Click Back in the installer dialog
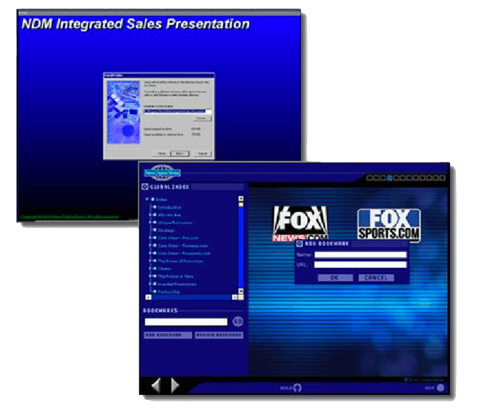This screenshot has height=412, width=481. pos(162,153)
